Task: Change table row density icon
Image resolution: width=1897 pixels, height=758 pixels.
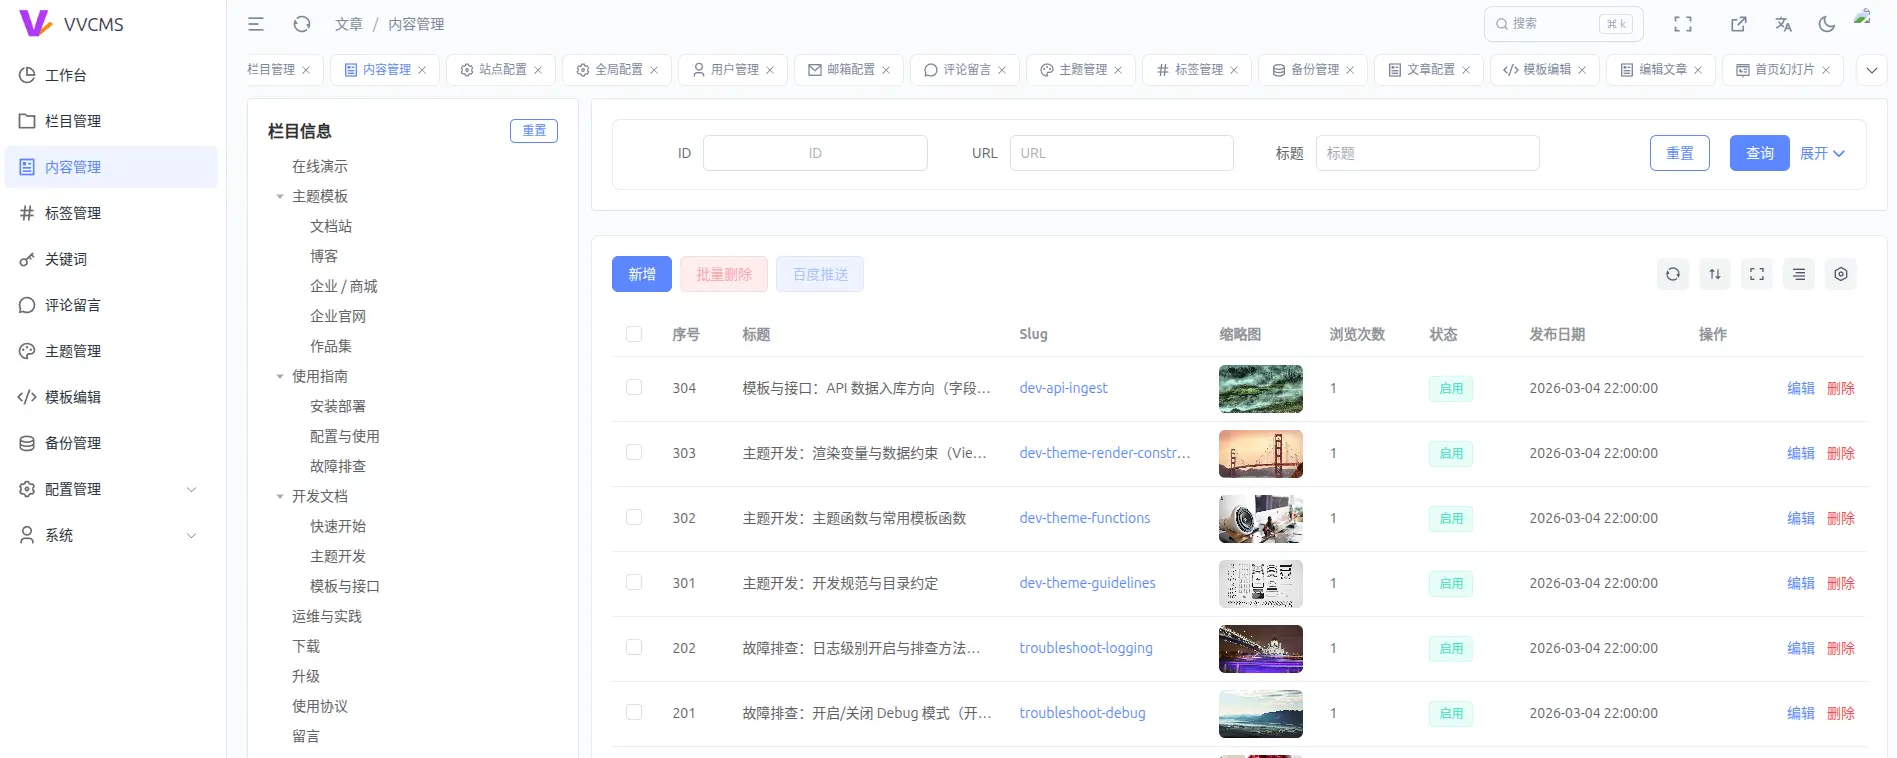Action: (x=1799, y=274)
